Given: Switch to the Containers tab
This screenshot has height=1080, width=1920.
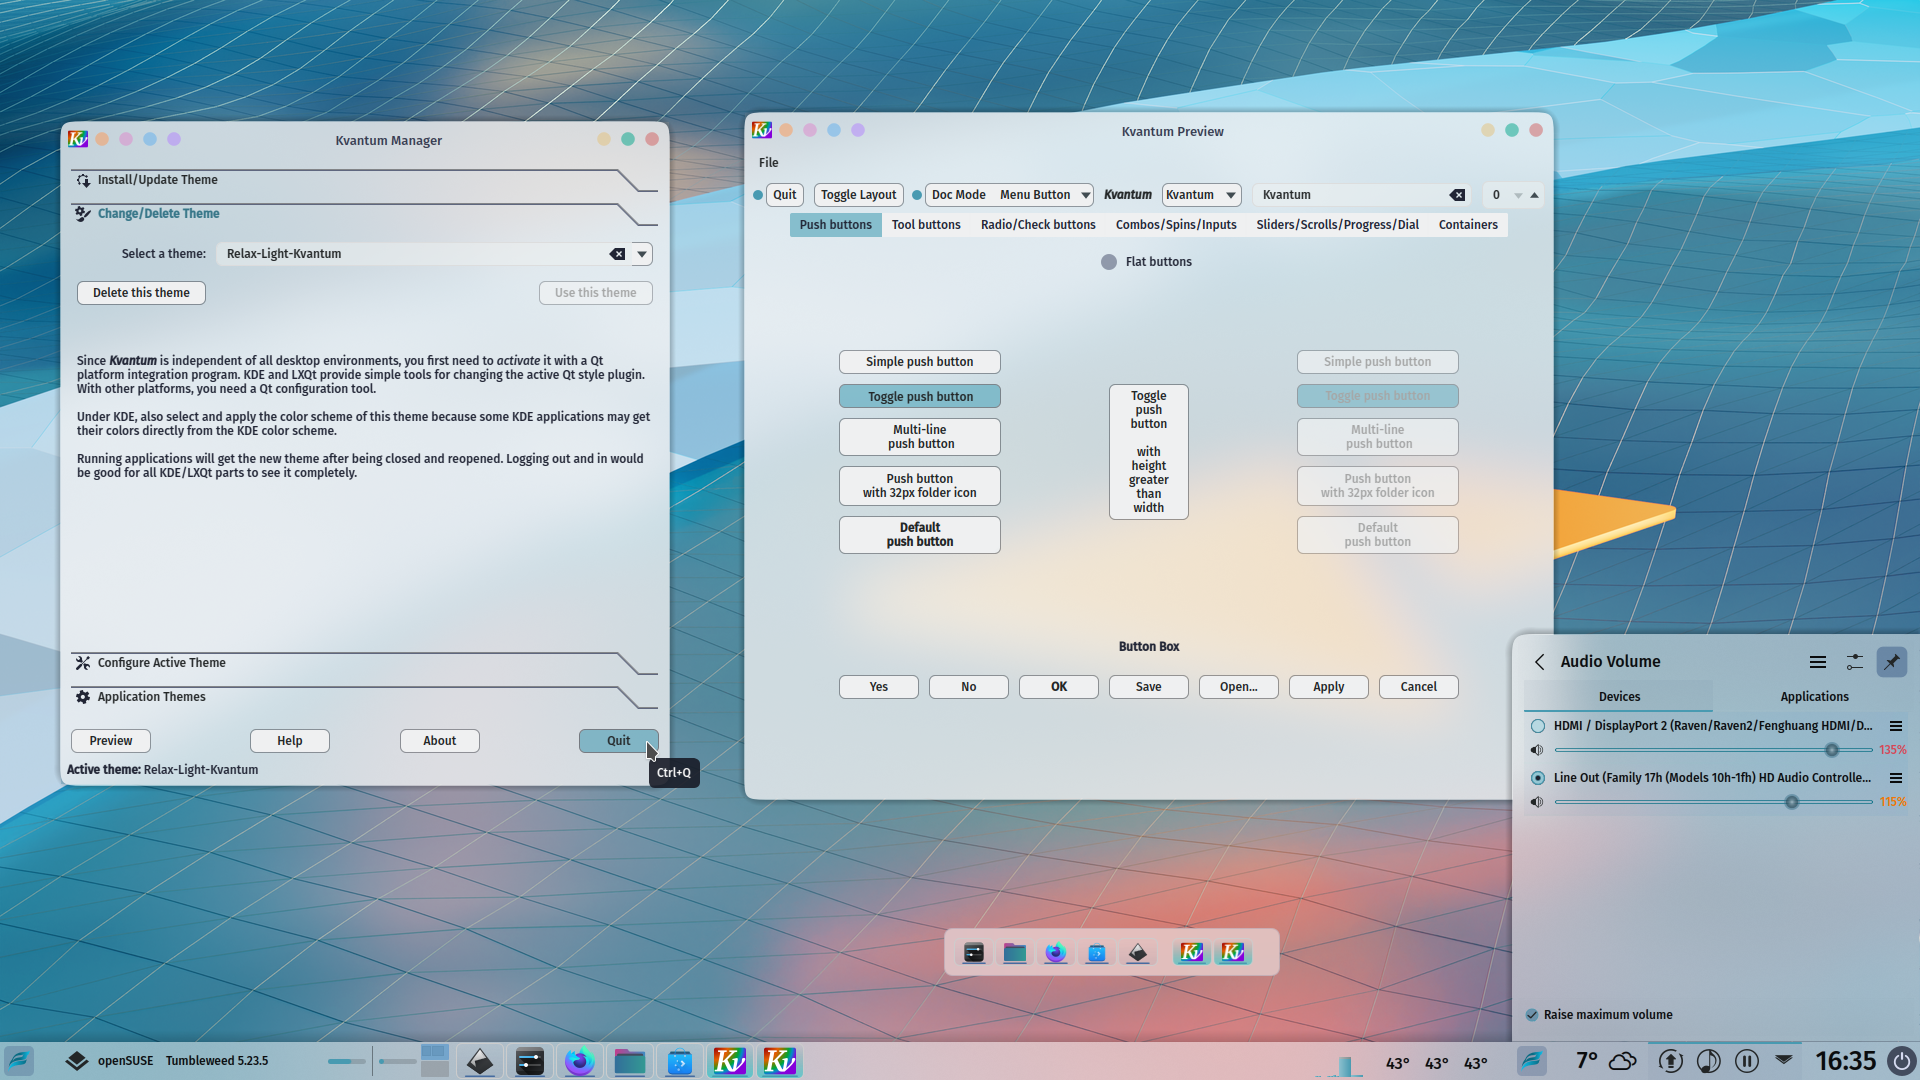Looking at the screenshot, I should (1468, 225).
